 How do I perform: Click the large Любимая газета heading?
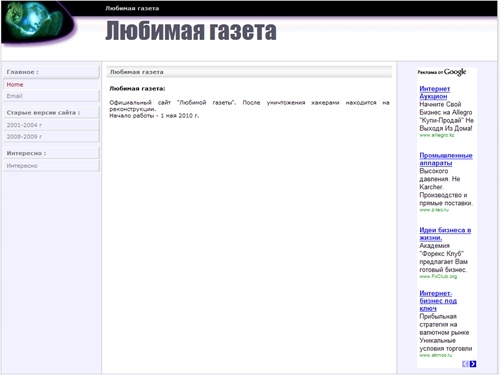click(x=191, y=31)
